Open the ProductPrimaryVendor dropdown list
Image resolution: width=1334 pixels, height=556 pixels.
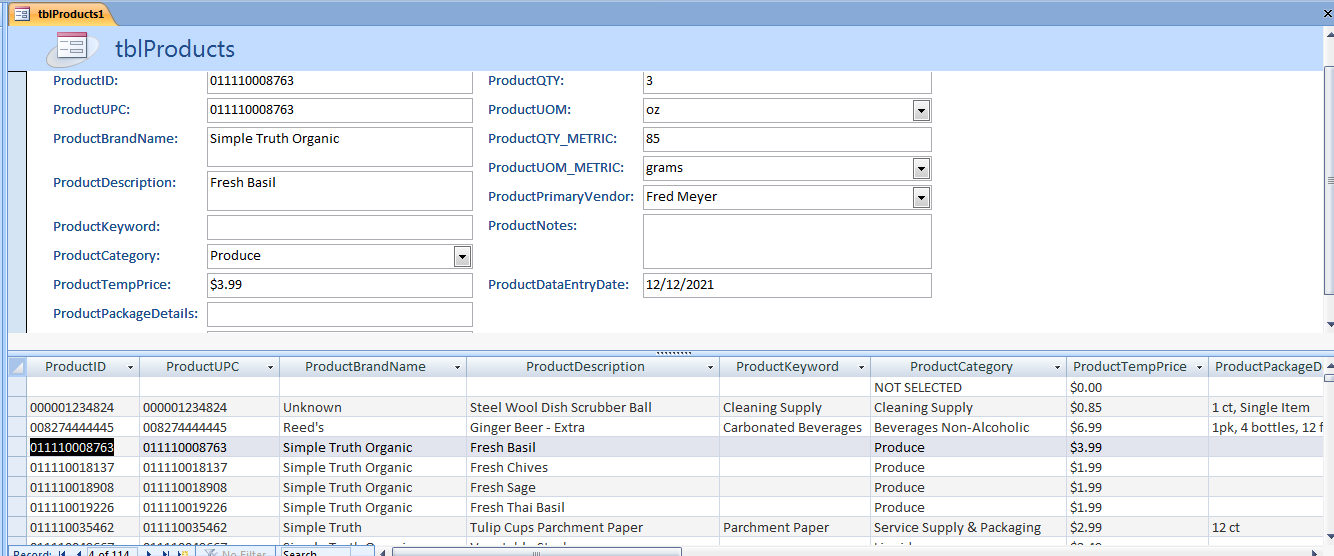click(921, 197)
